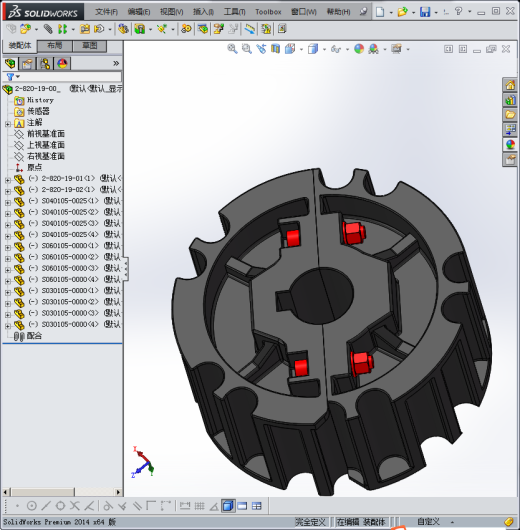The image size is (520, 530).
Task: Click the New document icon
Action: click(x=380, y=12)
